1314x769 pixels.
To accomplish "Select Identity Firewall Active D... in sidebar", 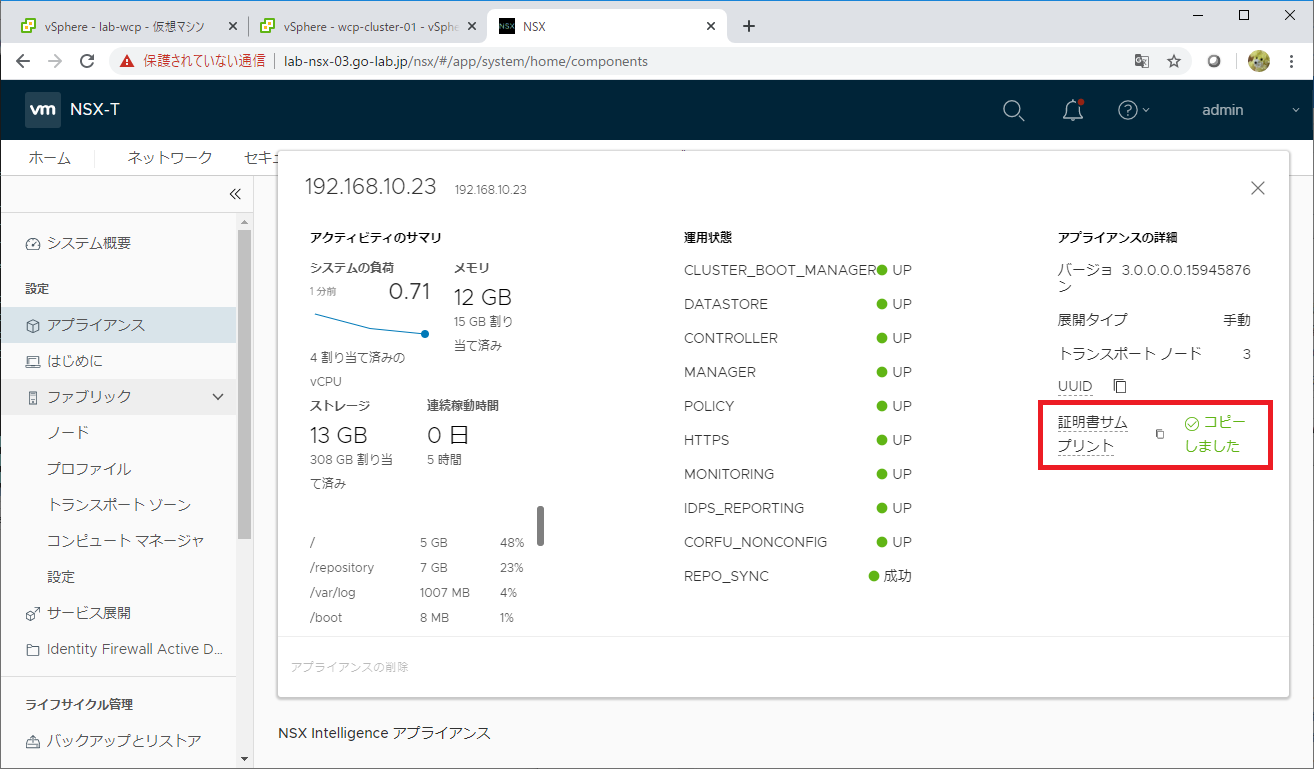I will (x=124, y=649).
